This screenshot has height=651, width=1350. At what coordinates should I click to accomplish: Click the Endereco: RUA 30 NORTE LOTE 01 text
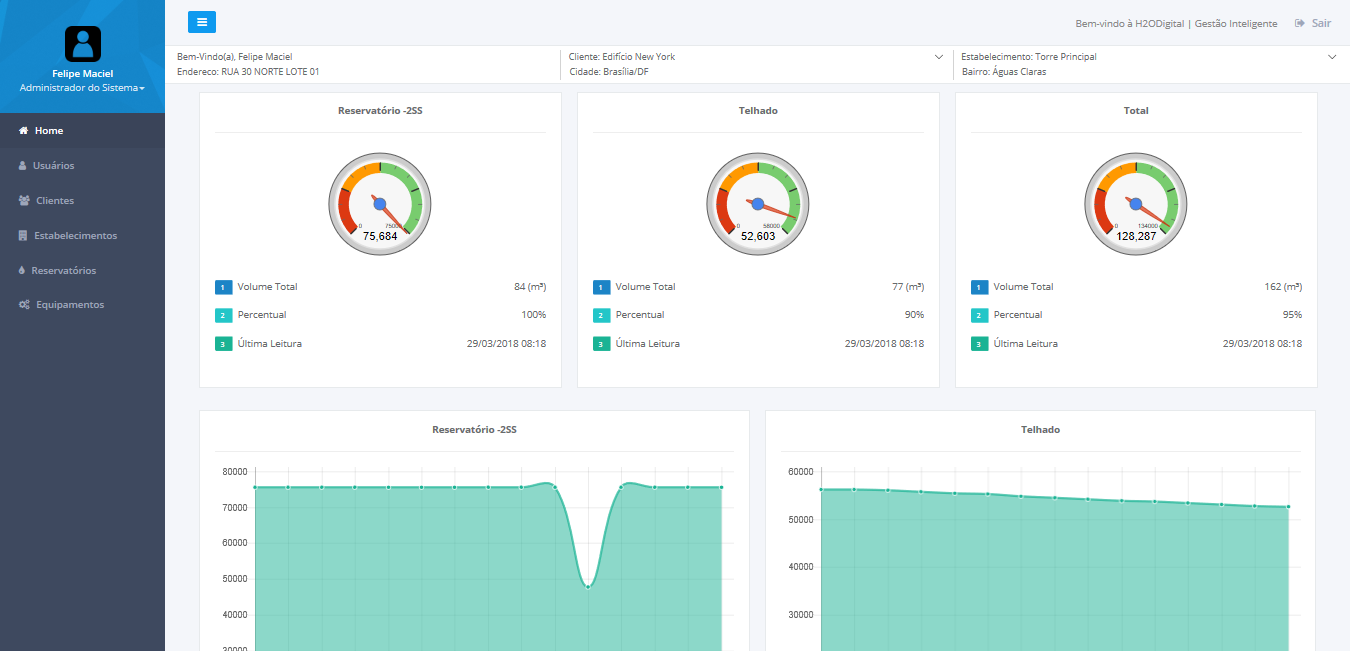pyautogui.click(x=248, y=72)
